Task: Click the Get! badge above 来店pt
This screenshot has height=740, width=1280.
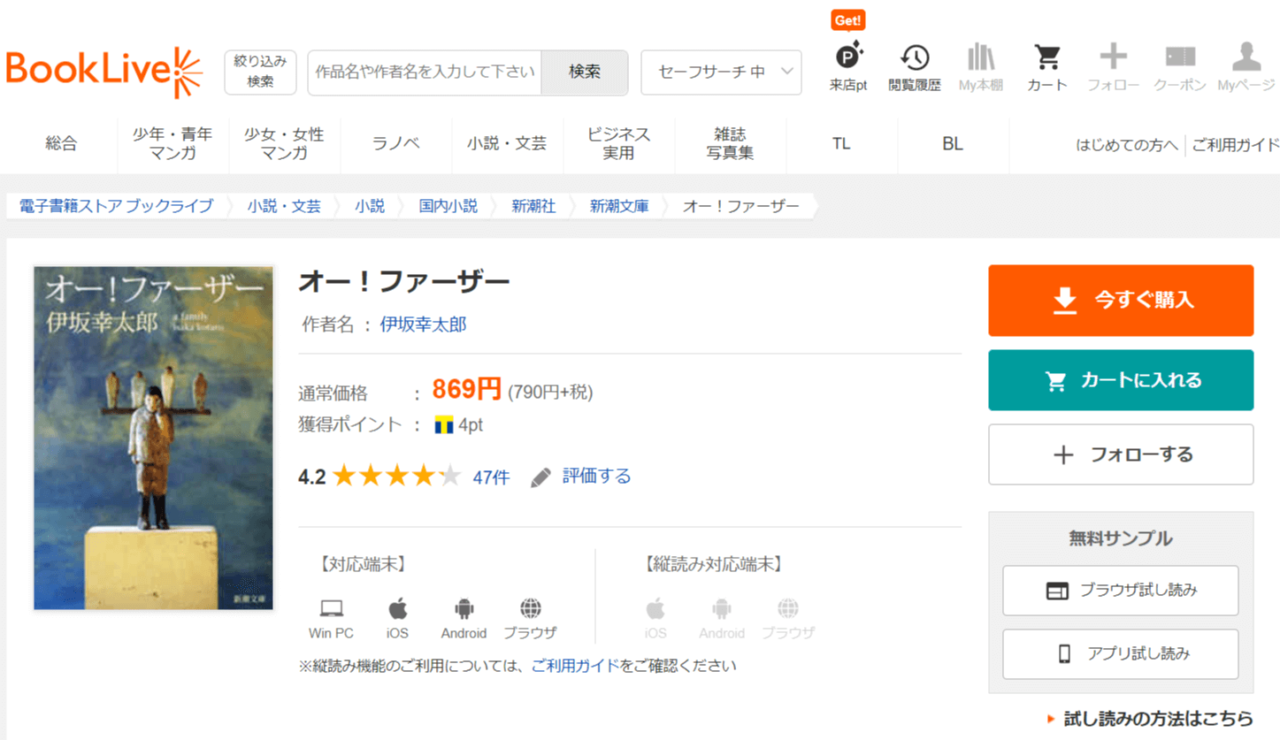Action: click(x=848, y=20)
